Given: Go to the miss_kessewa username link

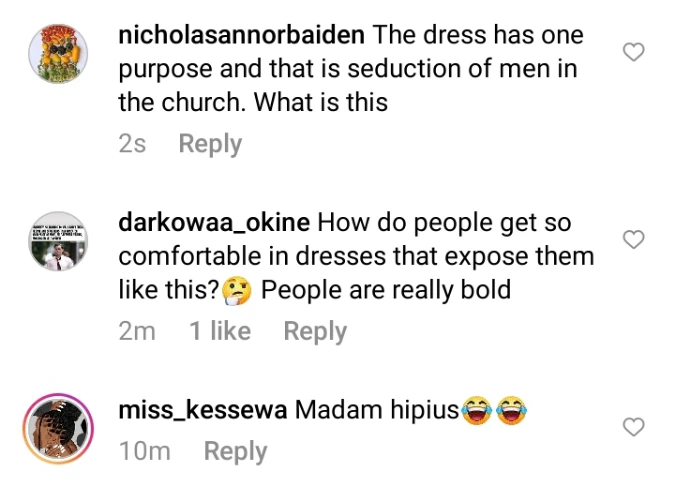Looking at the screenshot, I should click(202, 411).
